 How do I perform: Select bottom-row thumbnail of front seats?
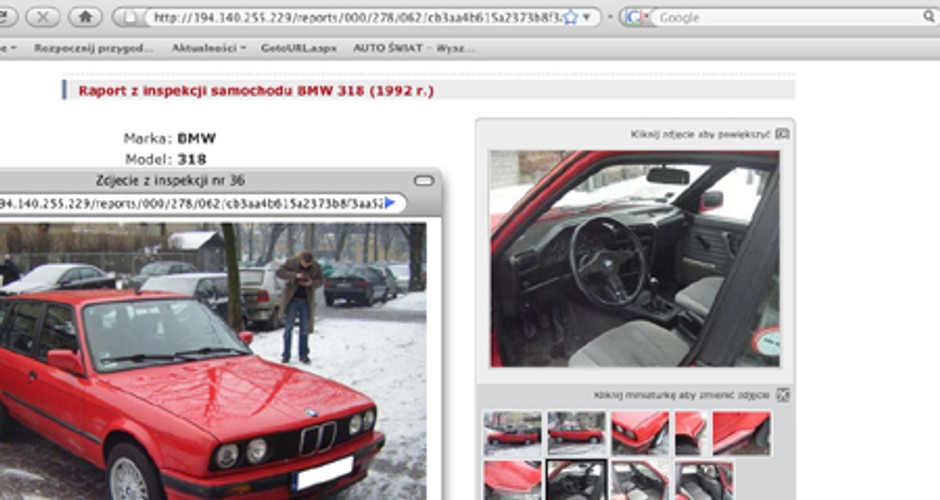640,480
